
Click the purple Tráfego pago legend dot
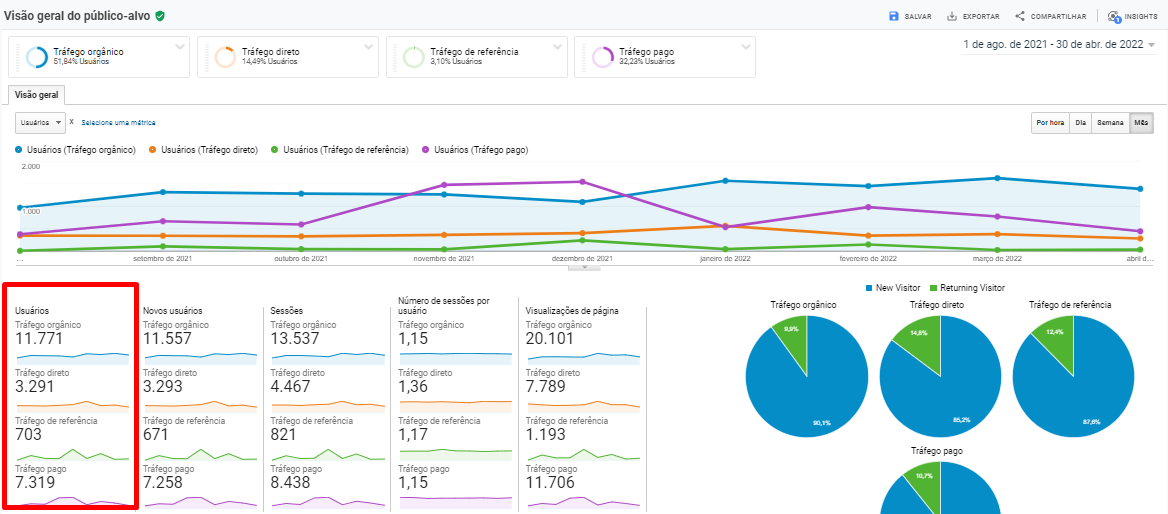click(425, 150)
